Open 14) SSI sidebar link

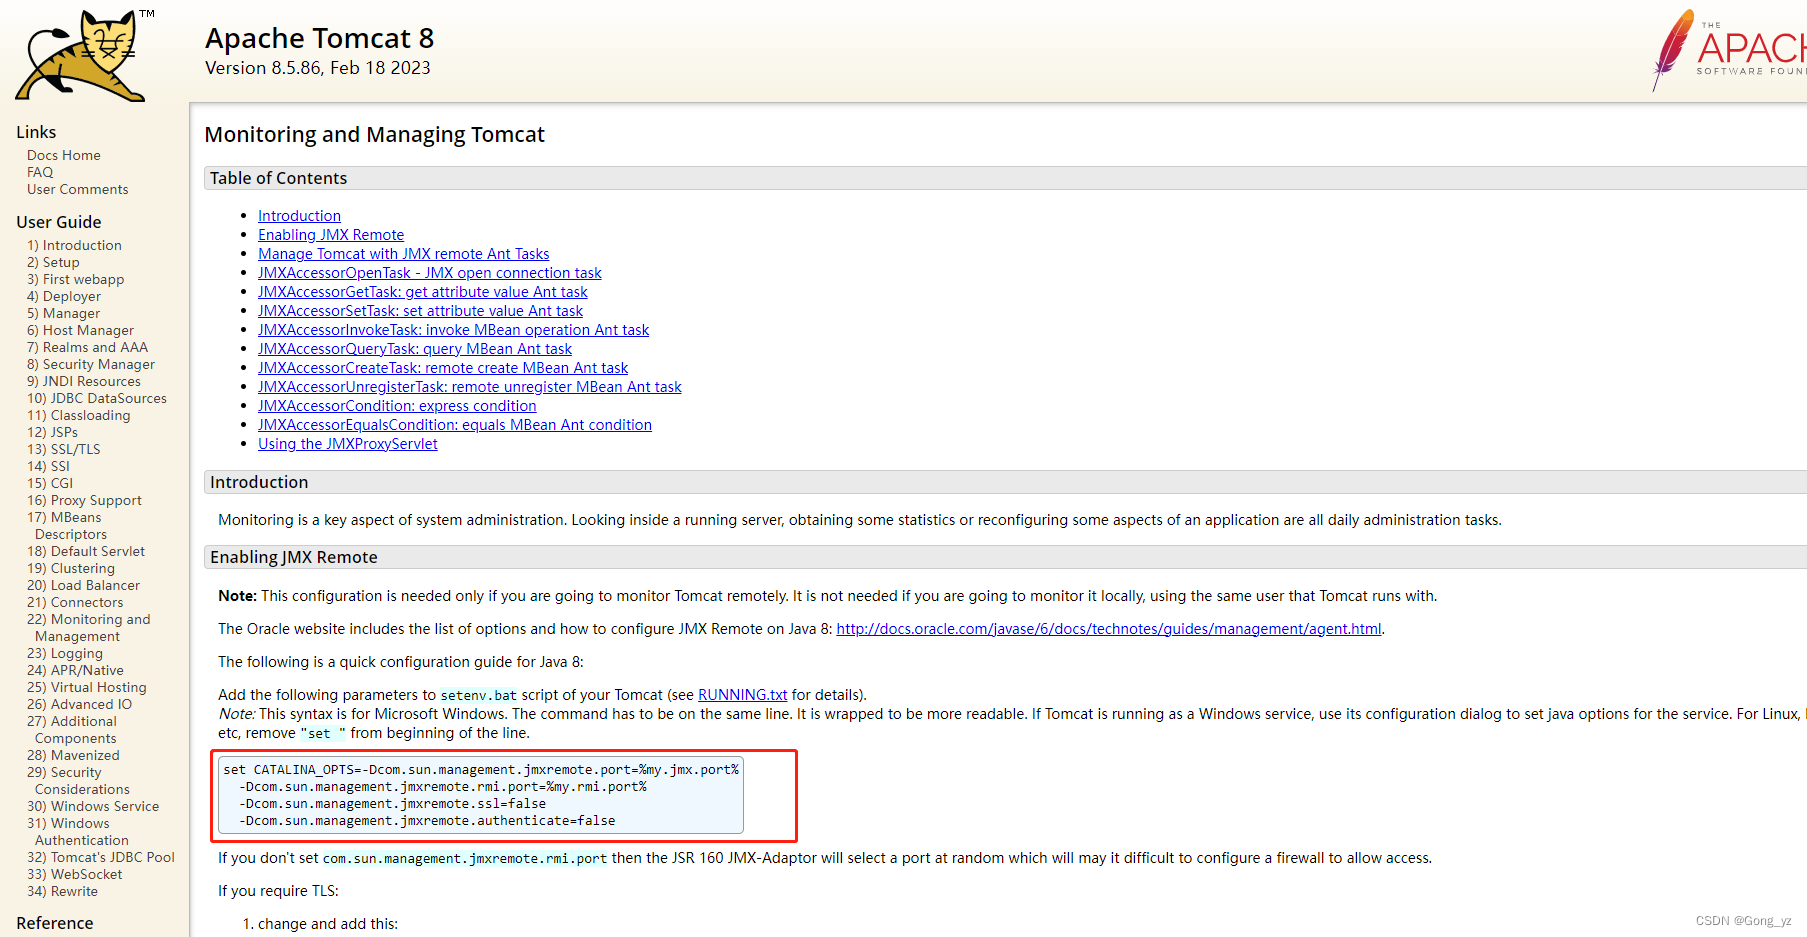48,466
